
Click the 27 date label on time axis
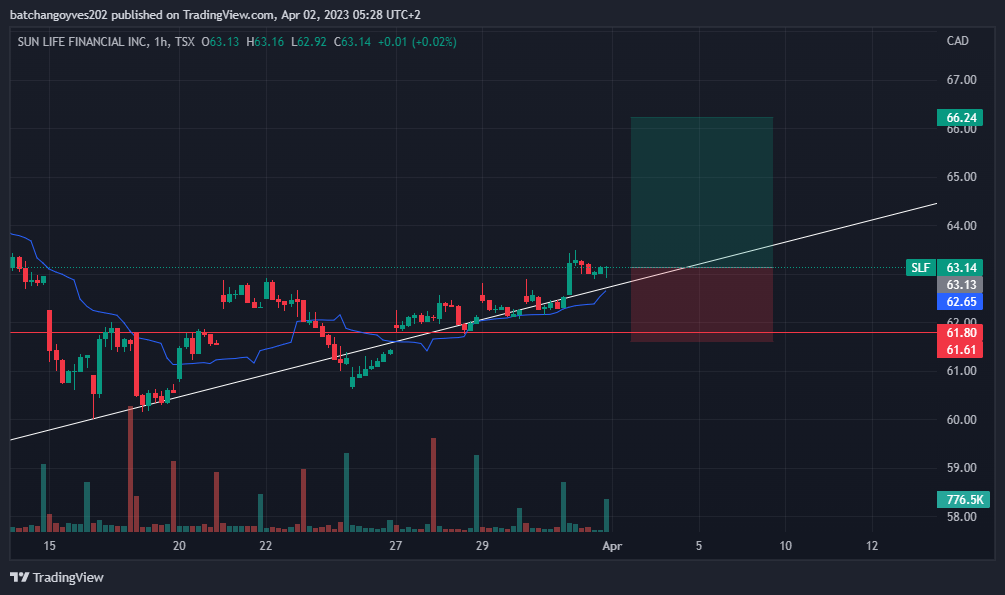[395, 546]
